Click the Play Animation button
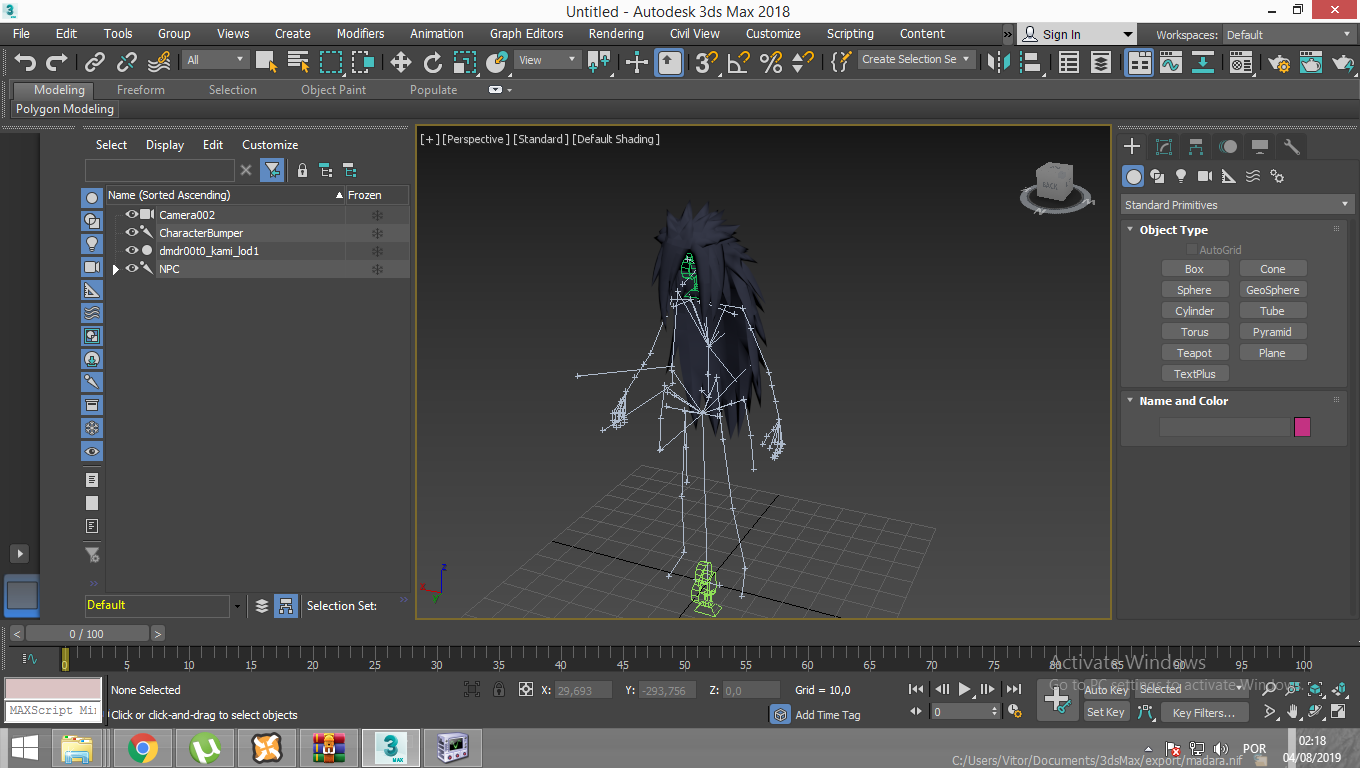This screenshot has height=768, width=1360. tap(965, 689)
